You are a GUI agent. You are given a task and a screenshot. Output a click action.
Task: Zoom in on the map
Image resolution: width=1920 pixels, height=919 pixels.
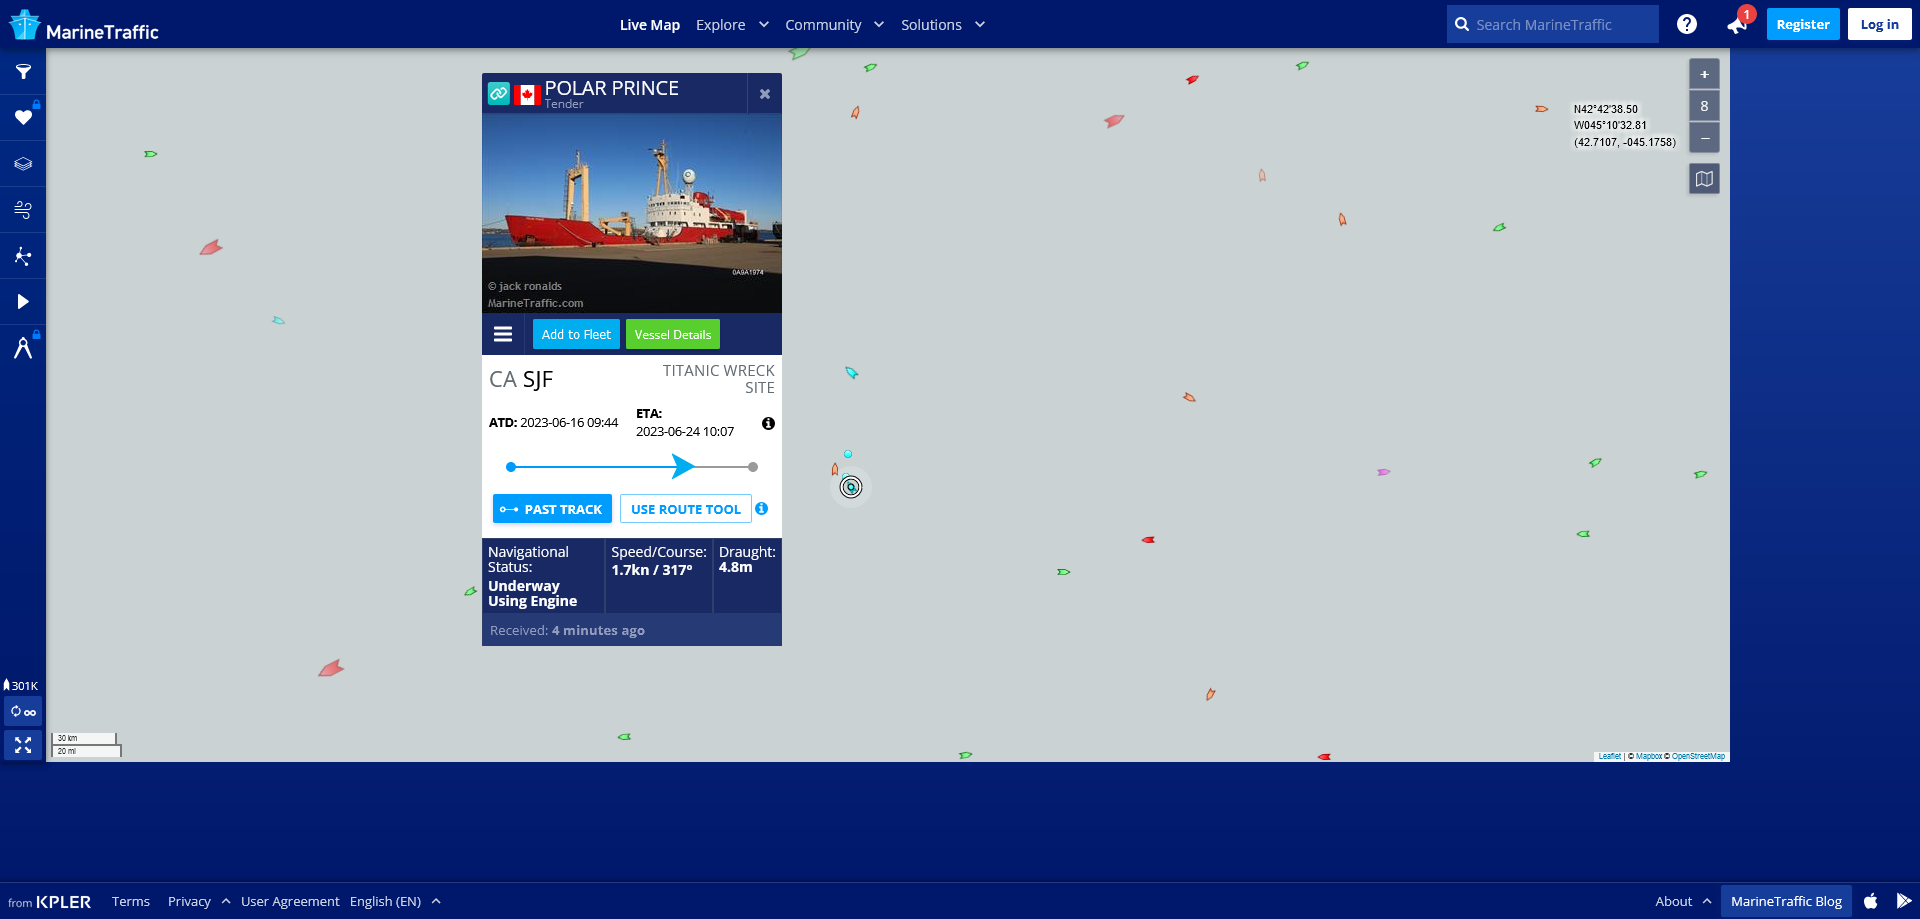click(x=1704, y=74)
